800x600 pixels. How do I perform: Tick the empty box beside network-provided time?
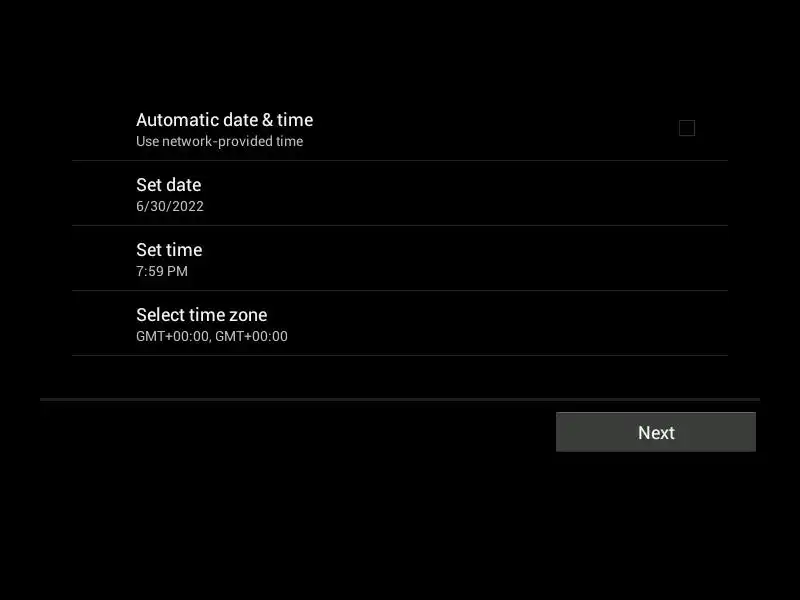[687, 128]
